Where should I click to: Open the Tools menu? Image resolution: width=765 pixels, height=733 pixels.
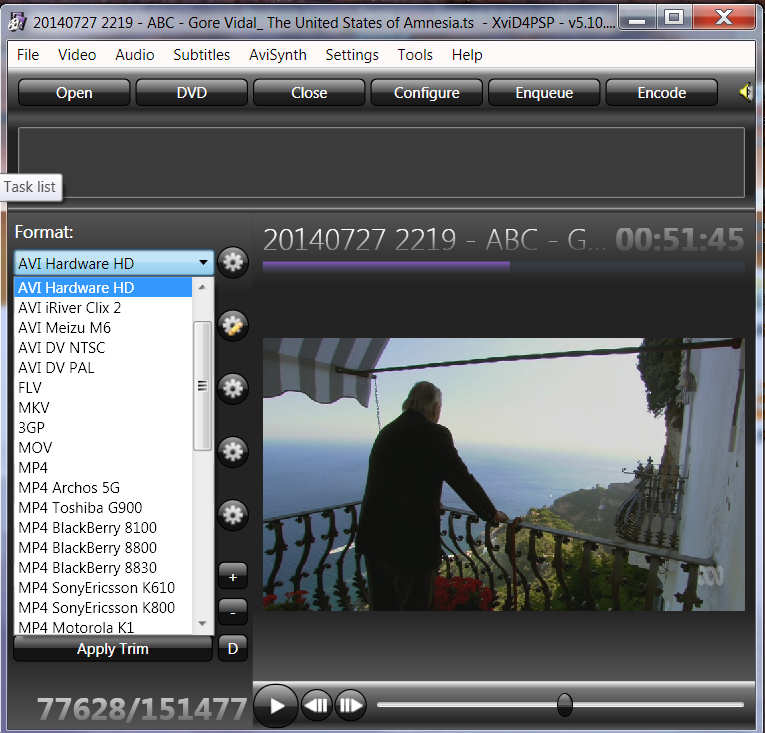(x=415, y=55)
